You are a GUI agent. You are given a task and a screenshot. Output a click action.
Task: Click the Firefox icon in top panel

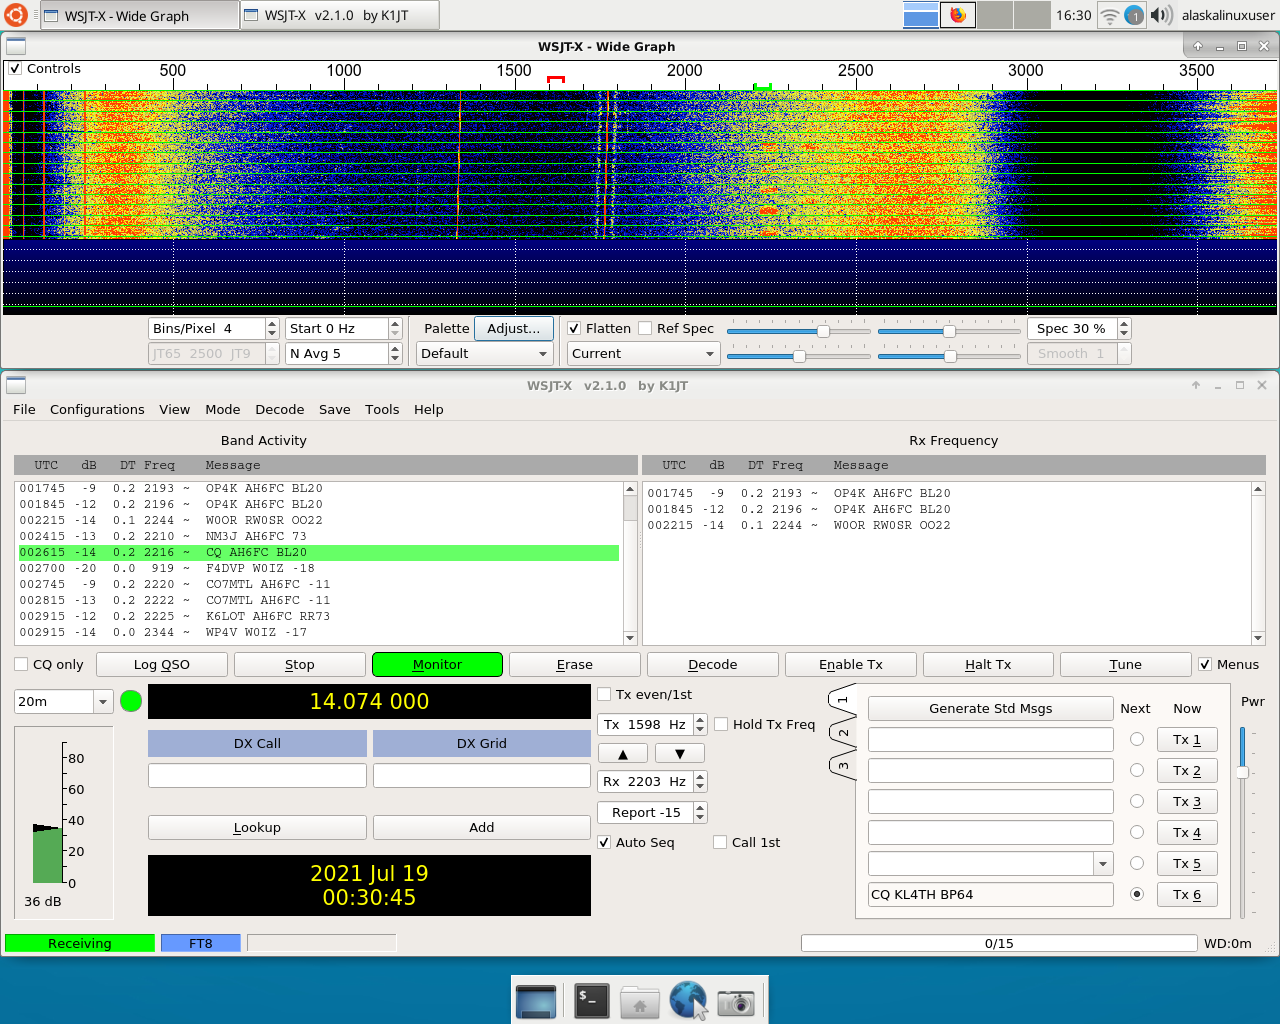click(x=958, y=15)
